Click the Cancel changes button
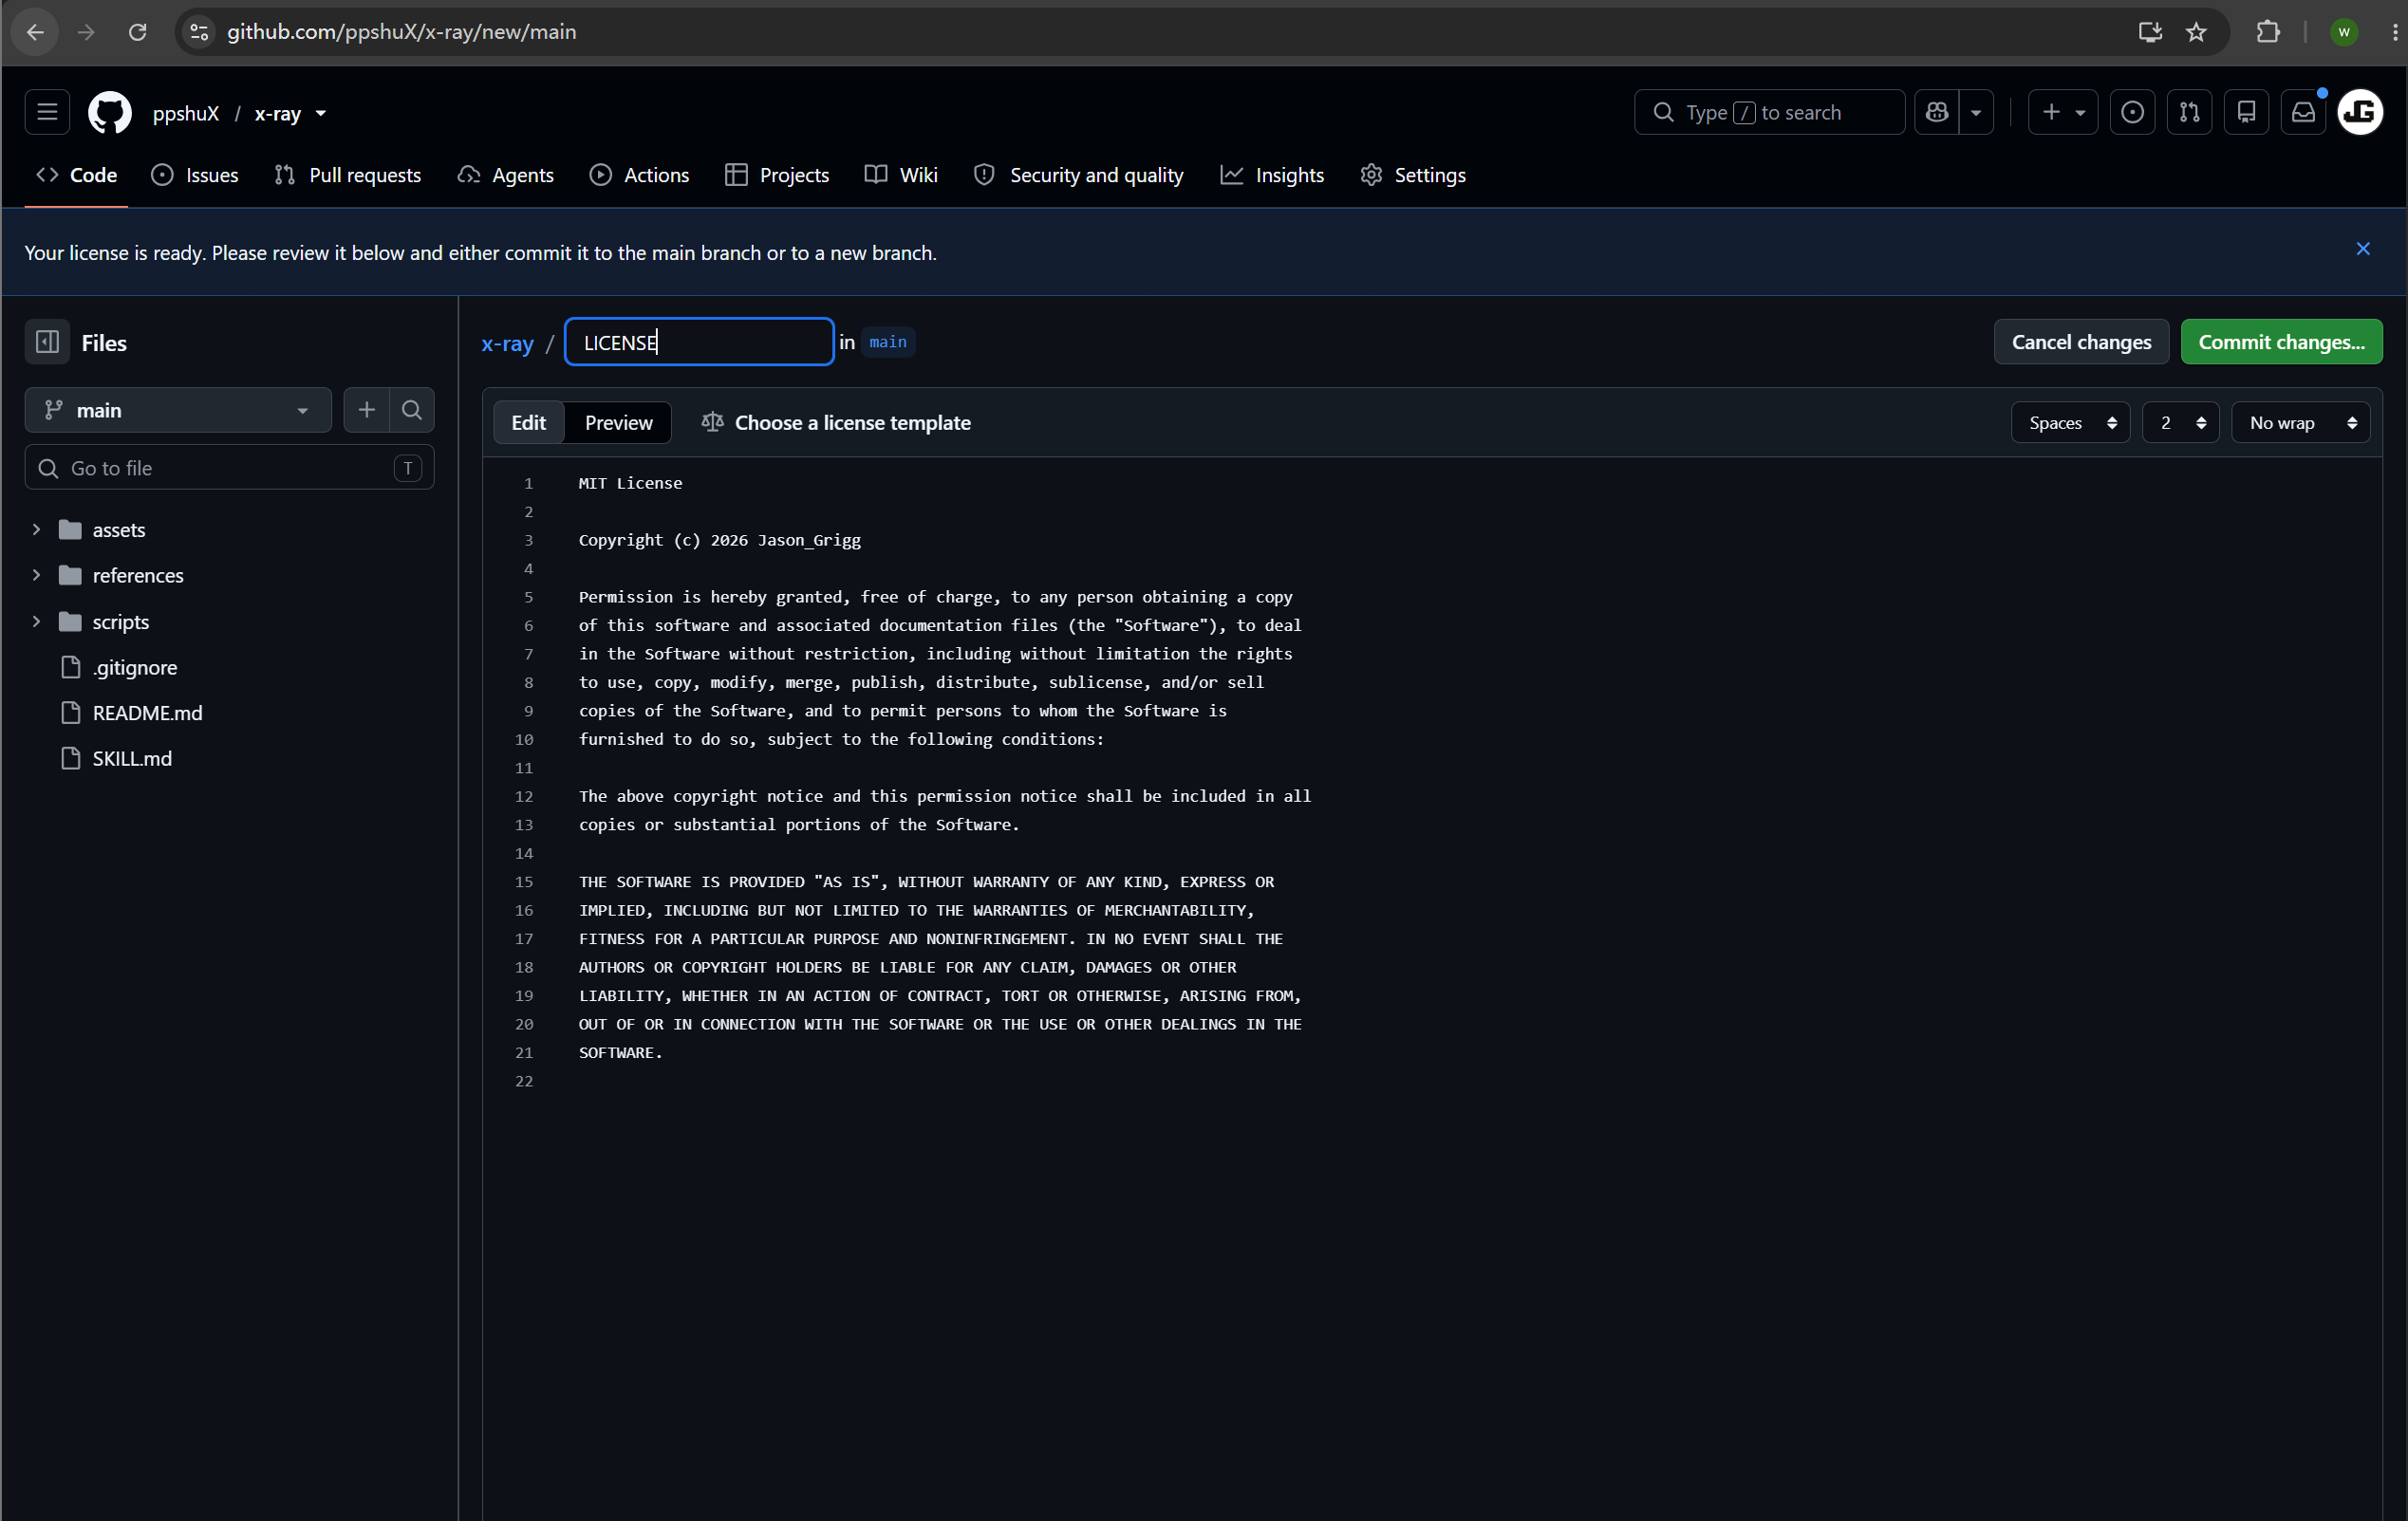 [x=2081, y=342]
